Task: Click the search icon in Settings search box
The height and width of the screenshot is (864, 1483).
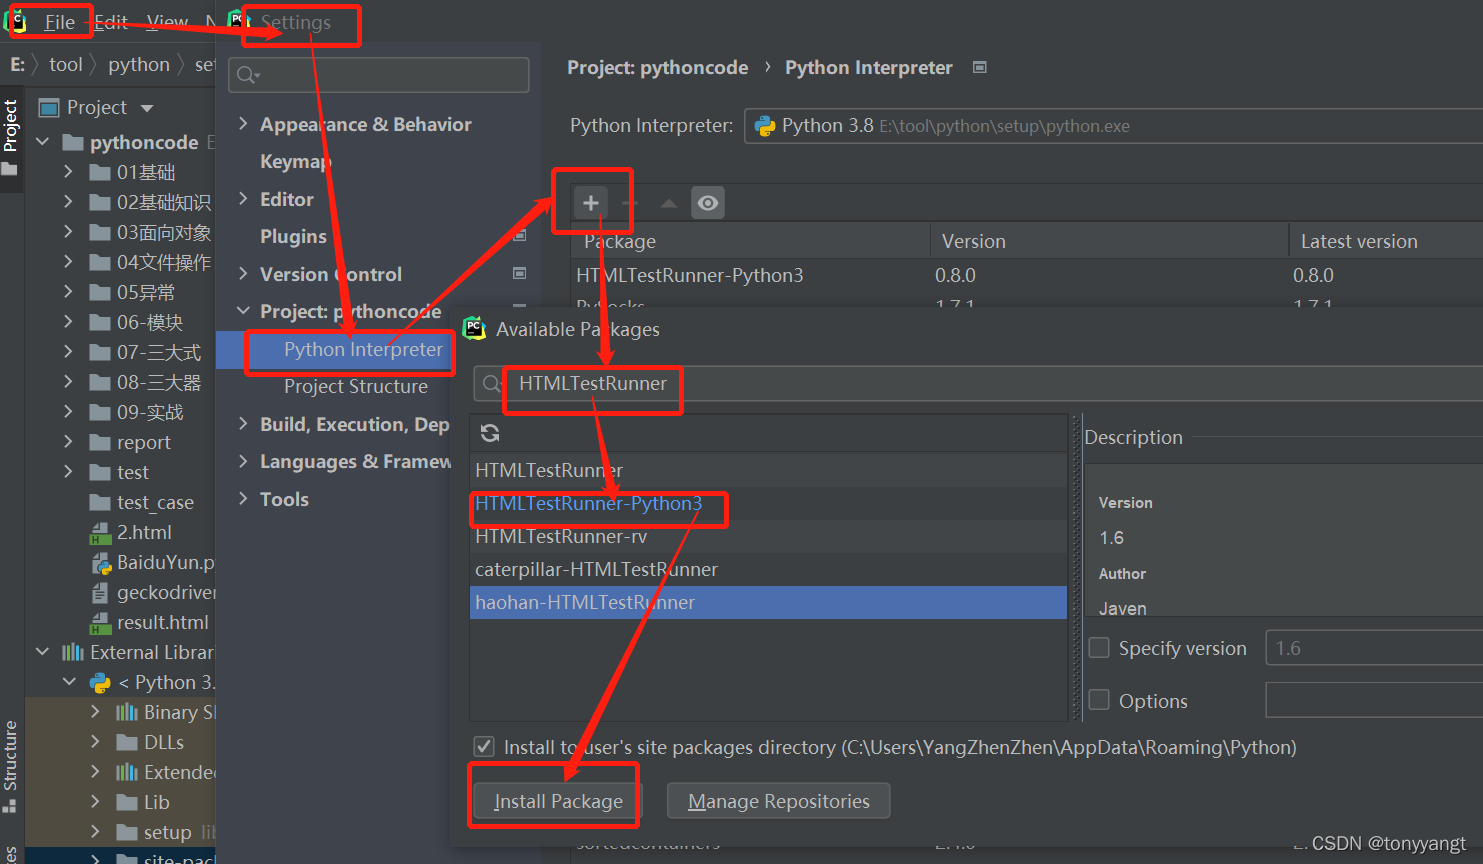Action: point(248,75)
